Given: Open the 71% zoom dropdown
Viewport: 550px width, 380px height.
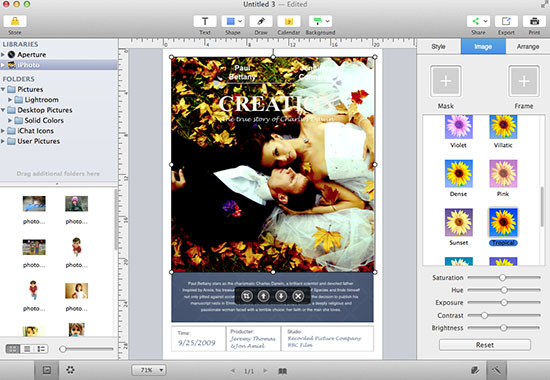Looking at the screenshot, I should click(x=149, y=370).
